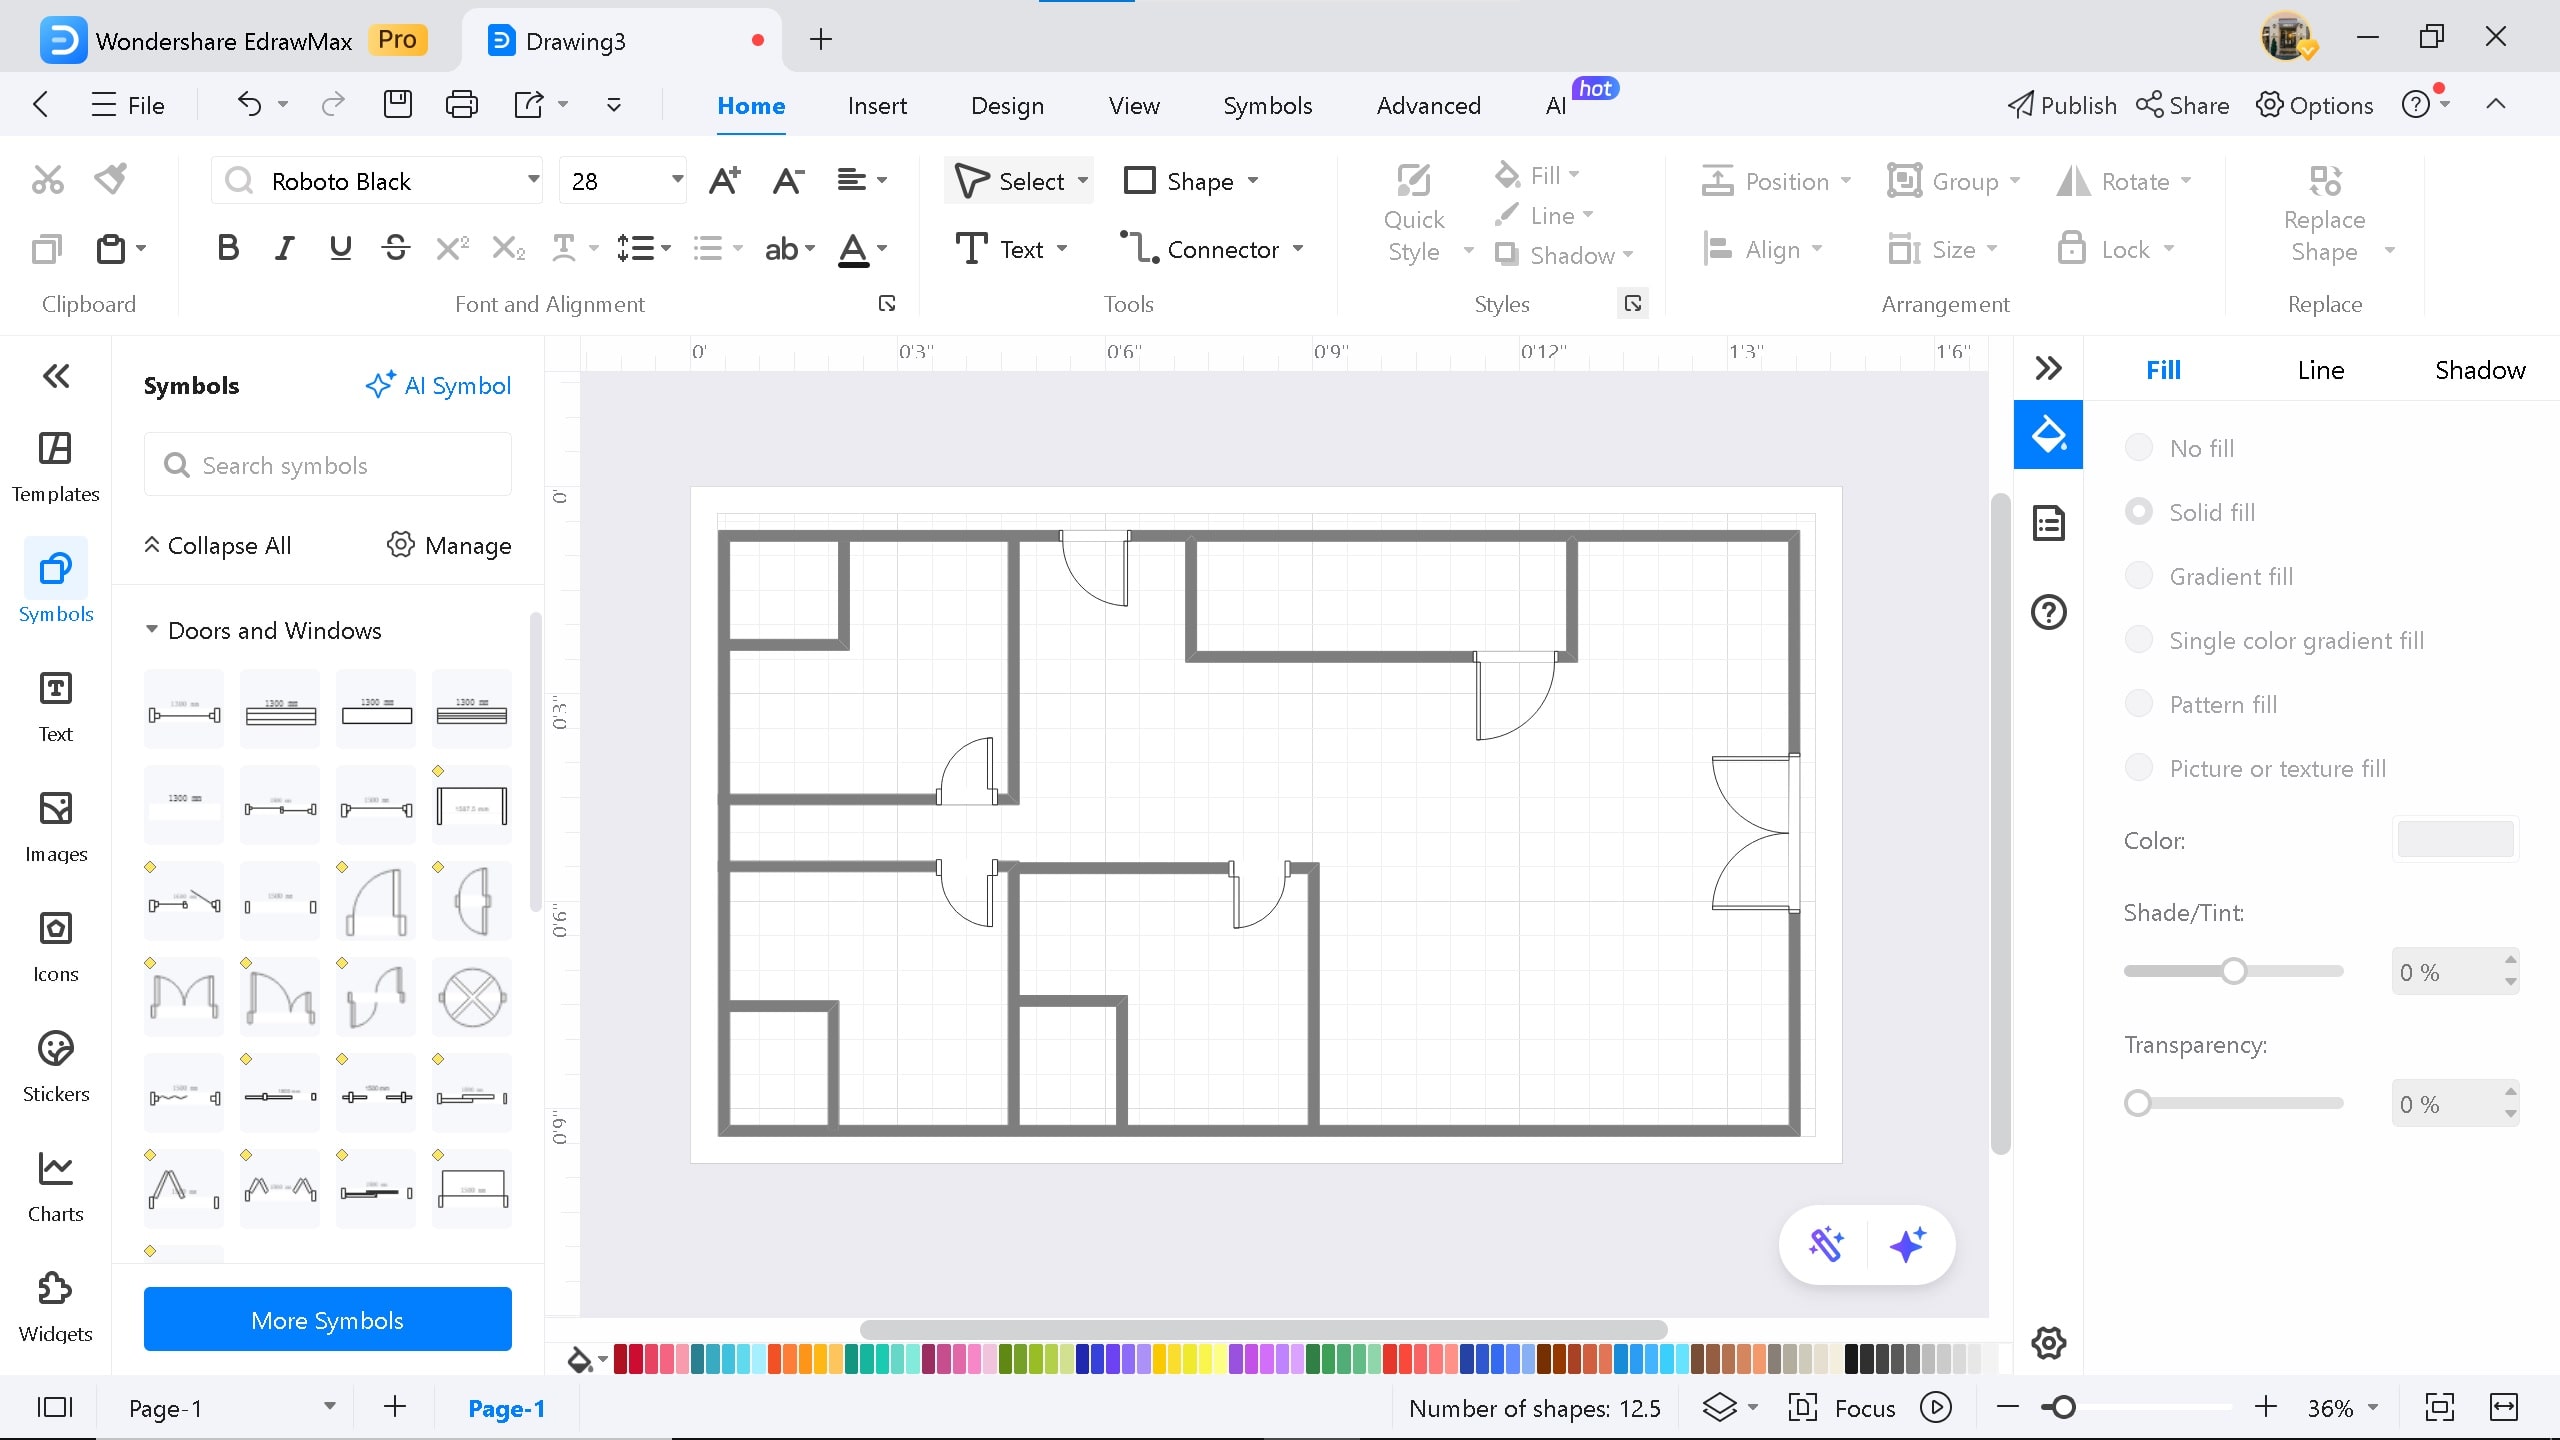
Task: Open the Symbols ribbon tab
Action: 1267,105
